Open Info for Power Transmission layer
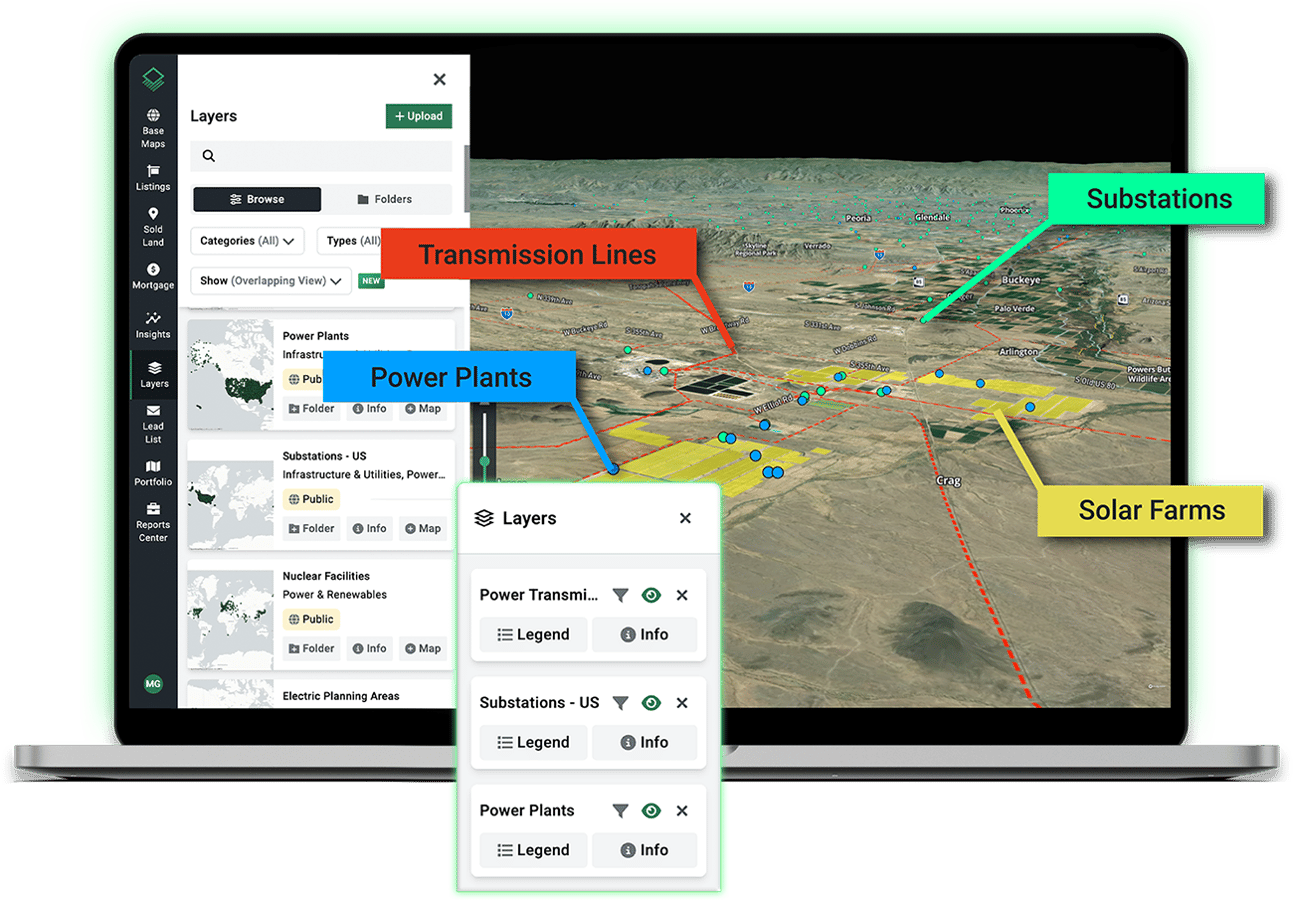This screenshot has height=900, width=1293. (x=644, y=634)
